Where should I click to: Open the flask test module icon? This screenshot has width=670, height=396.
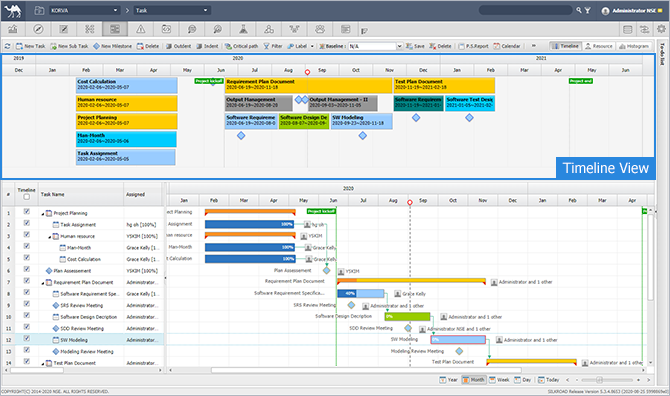(243, 29)
